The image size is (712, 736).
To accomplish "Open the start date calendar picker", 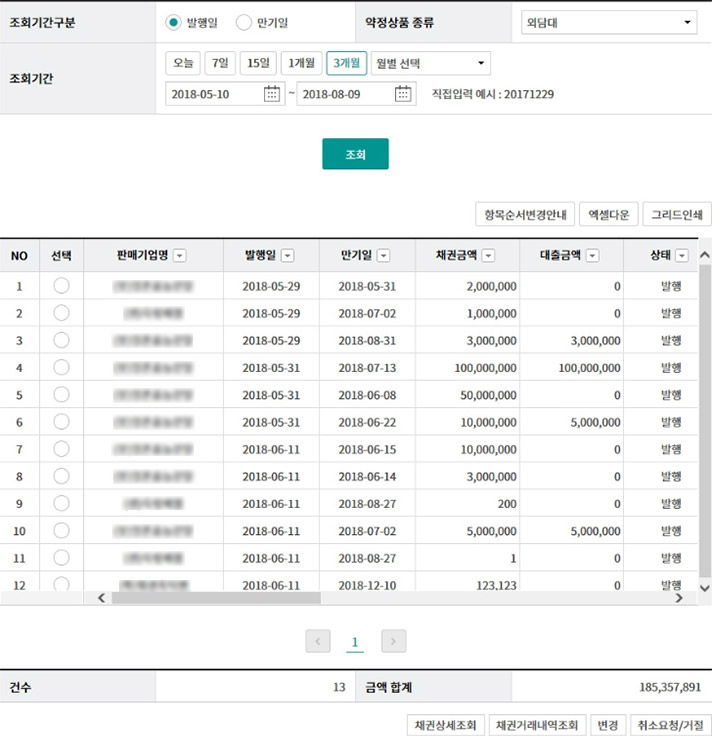I will [272, 94].
